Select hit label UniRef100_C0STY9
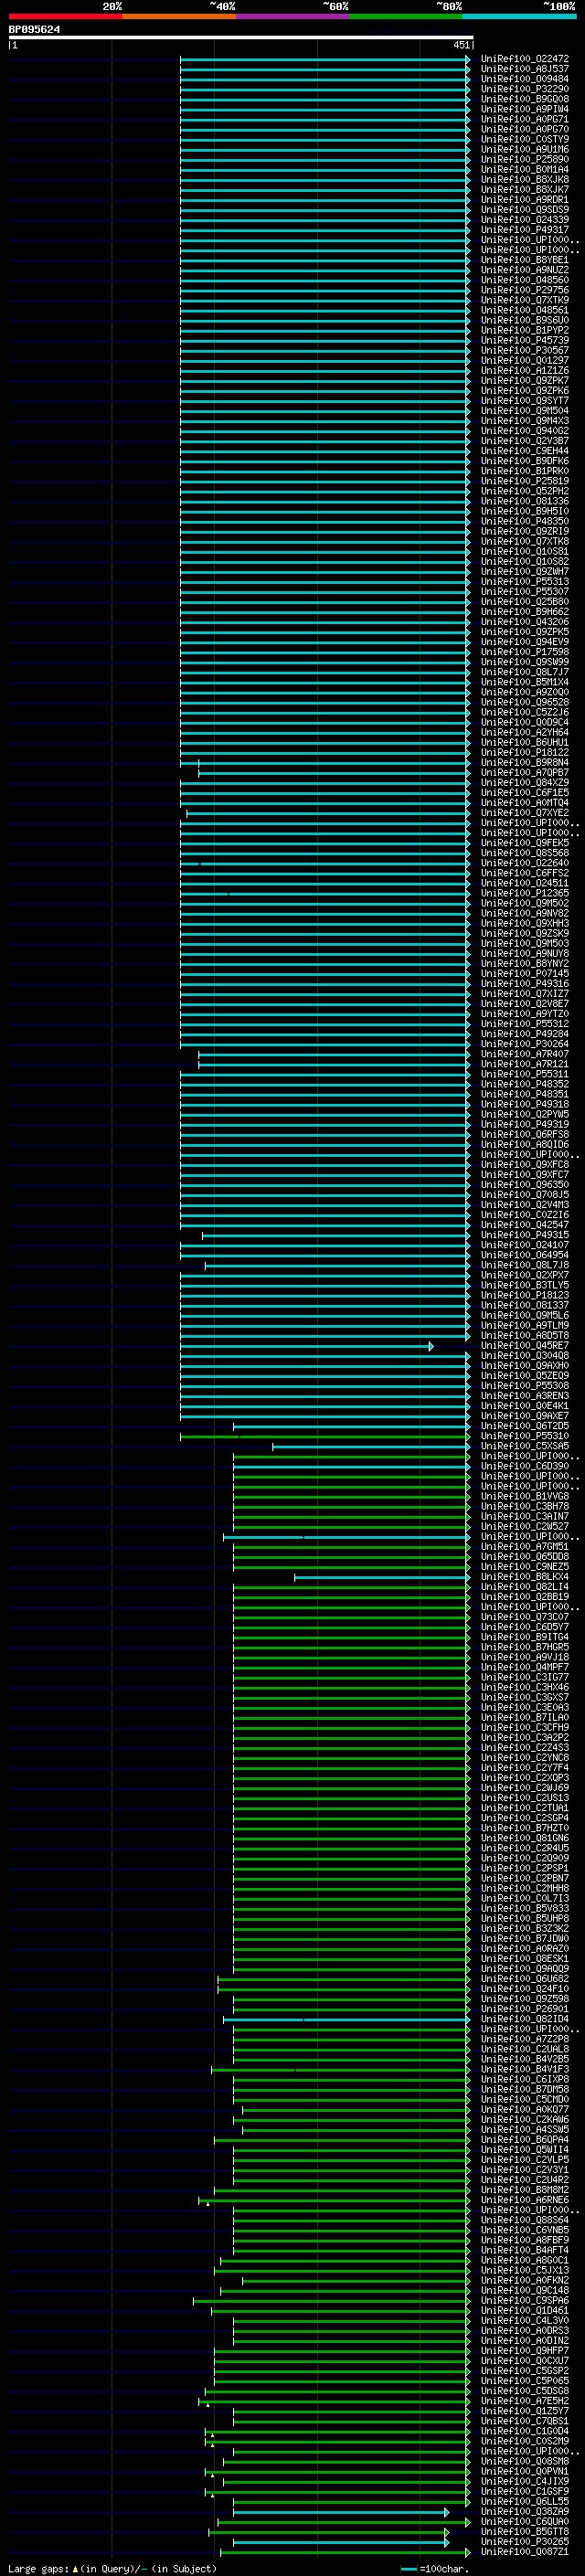585x2576 pixels. (525, 139)
